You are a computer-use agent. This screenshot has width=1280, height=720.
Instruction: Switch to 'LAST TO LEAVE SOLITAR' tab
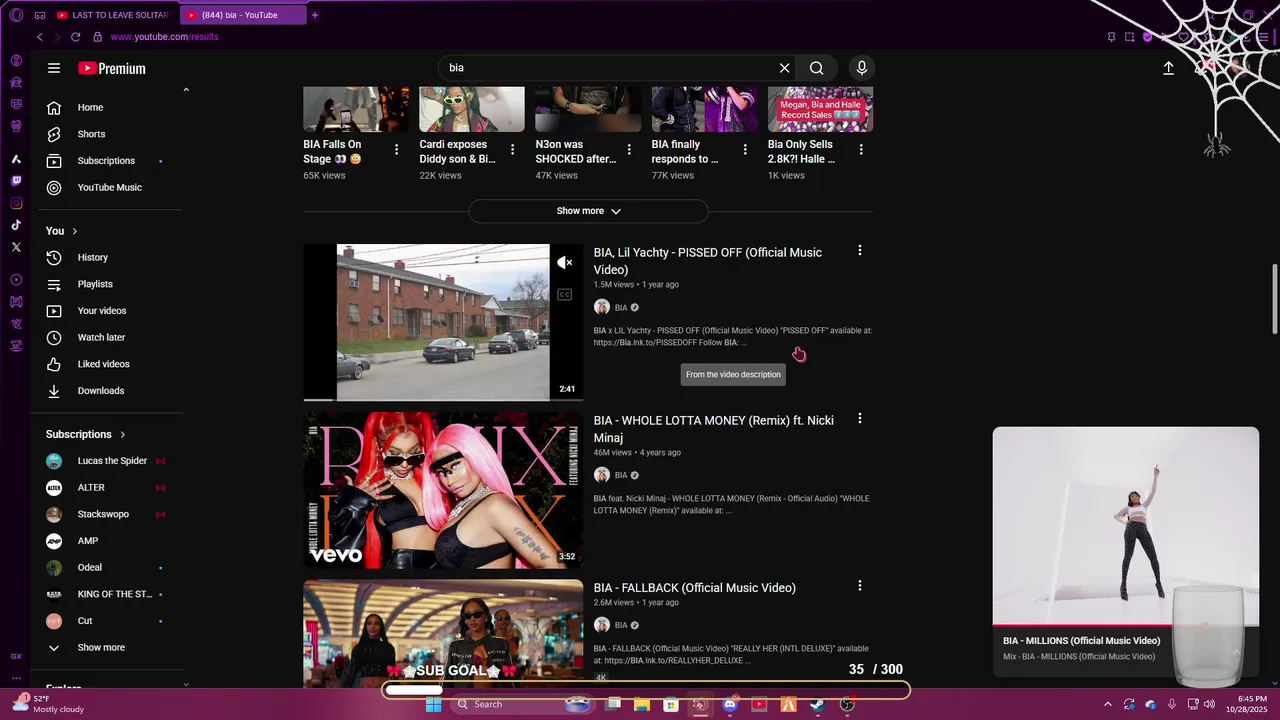tap(112, 15)
